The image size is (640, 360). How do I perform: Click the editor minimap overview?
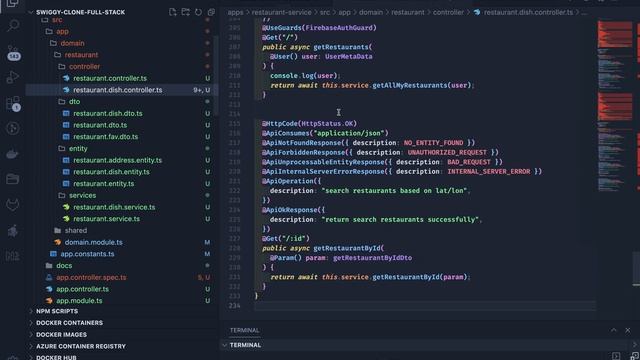615,106
